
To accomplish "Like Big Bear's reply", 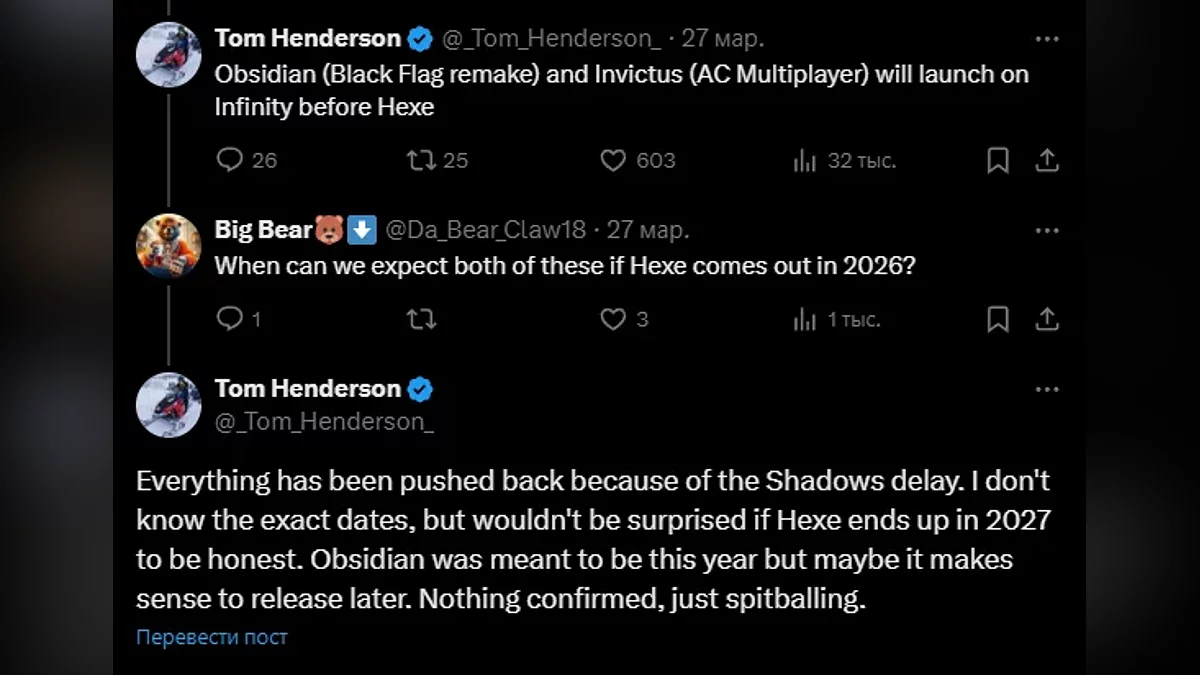I will pyautogui.click(x=613, y=319).
